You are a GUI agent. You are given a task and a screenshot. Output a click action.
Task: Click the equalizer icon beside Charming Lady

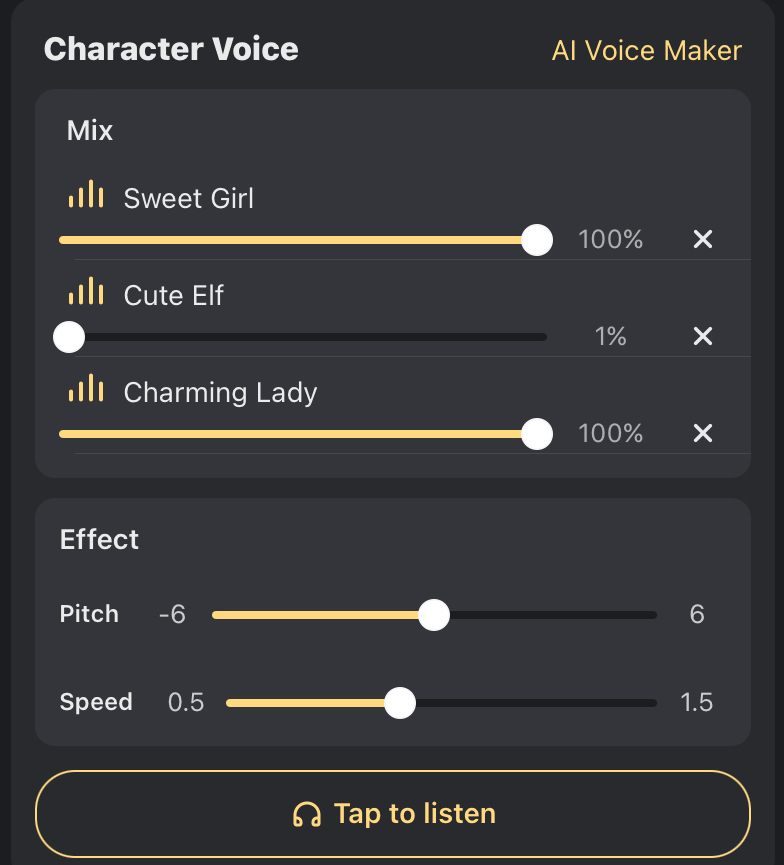[86, 389]
